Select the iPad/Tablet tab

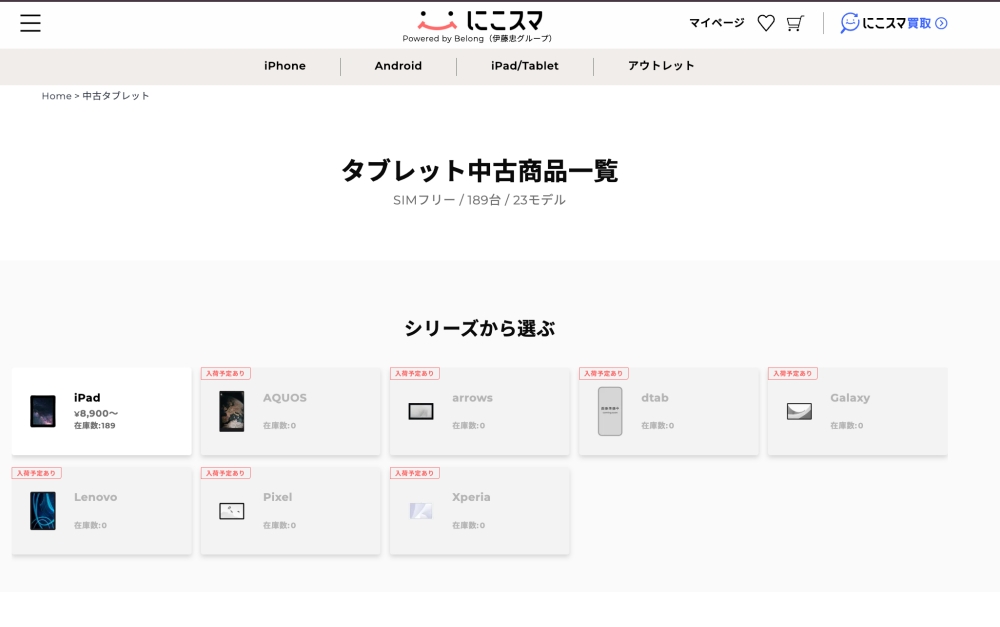click(x=525, y=66)
